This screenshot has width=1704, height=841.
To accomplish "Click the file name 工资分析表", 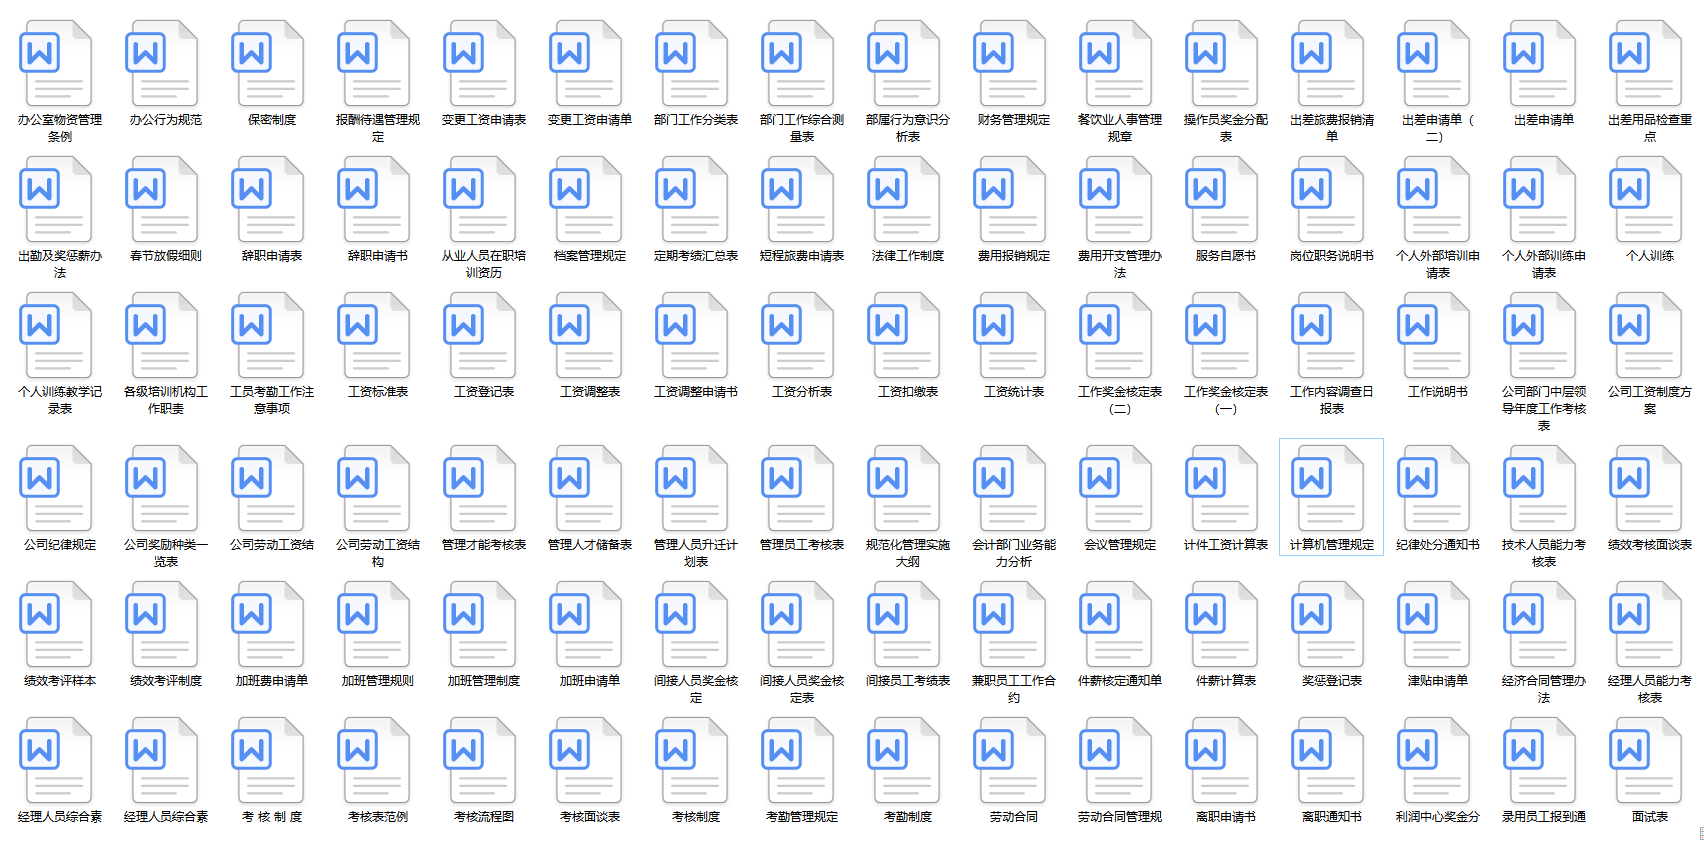I will coord(802,392).
